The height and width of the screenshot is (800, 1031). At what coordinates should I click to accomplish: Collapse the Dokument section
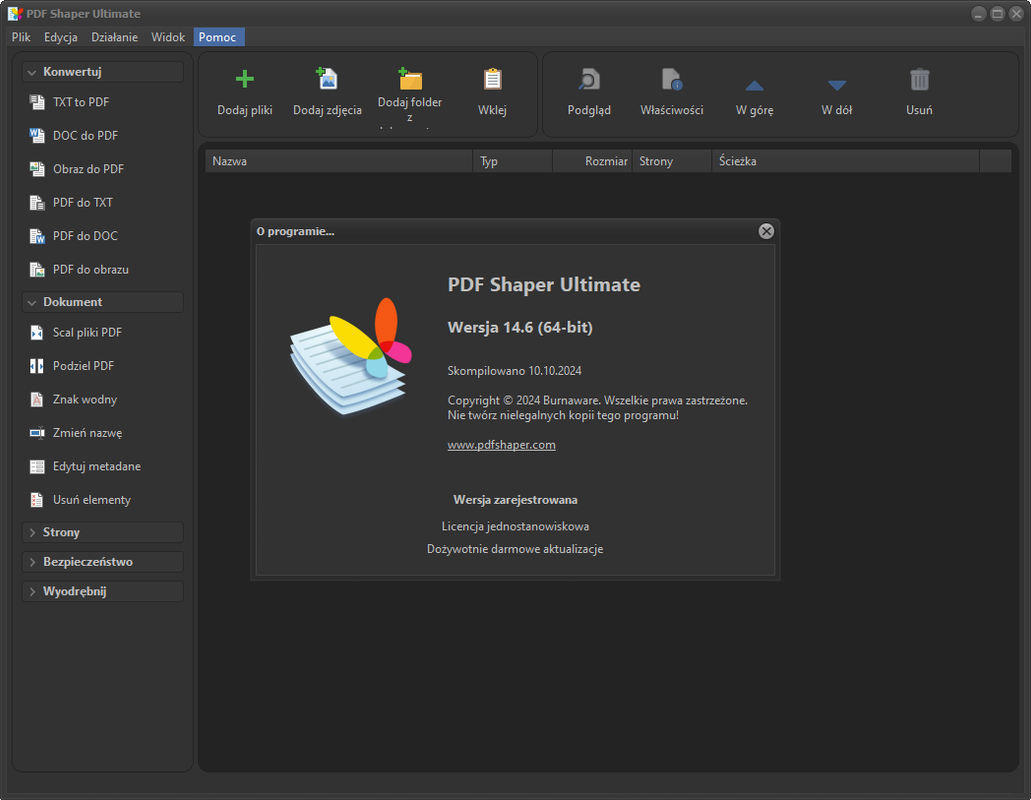[103, 302]
